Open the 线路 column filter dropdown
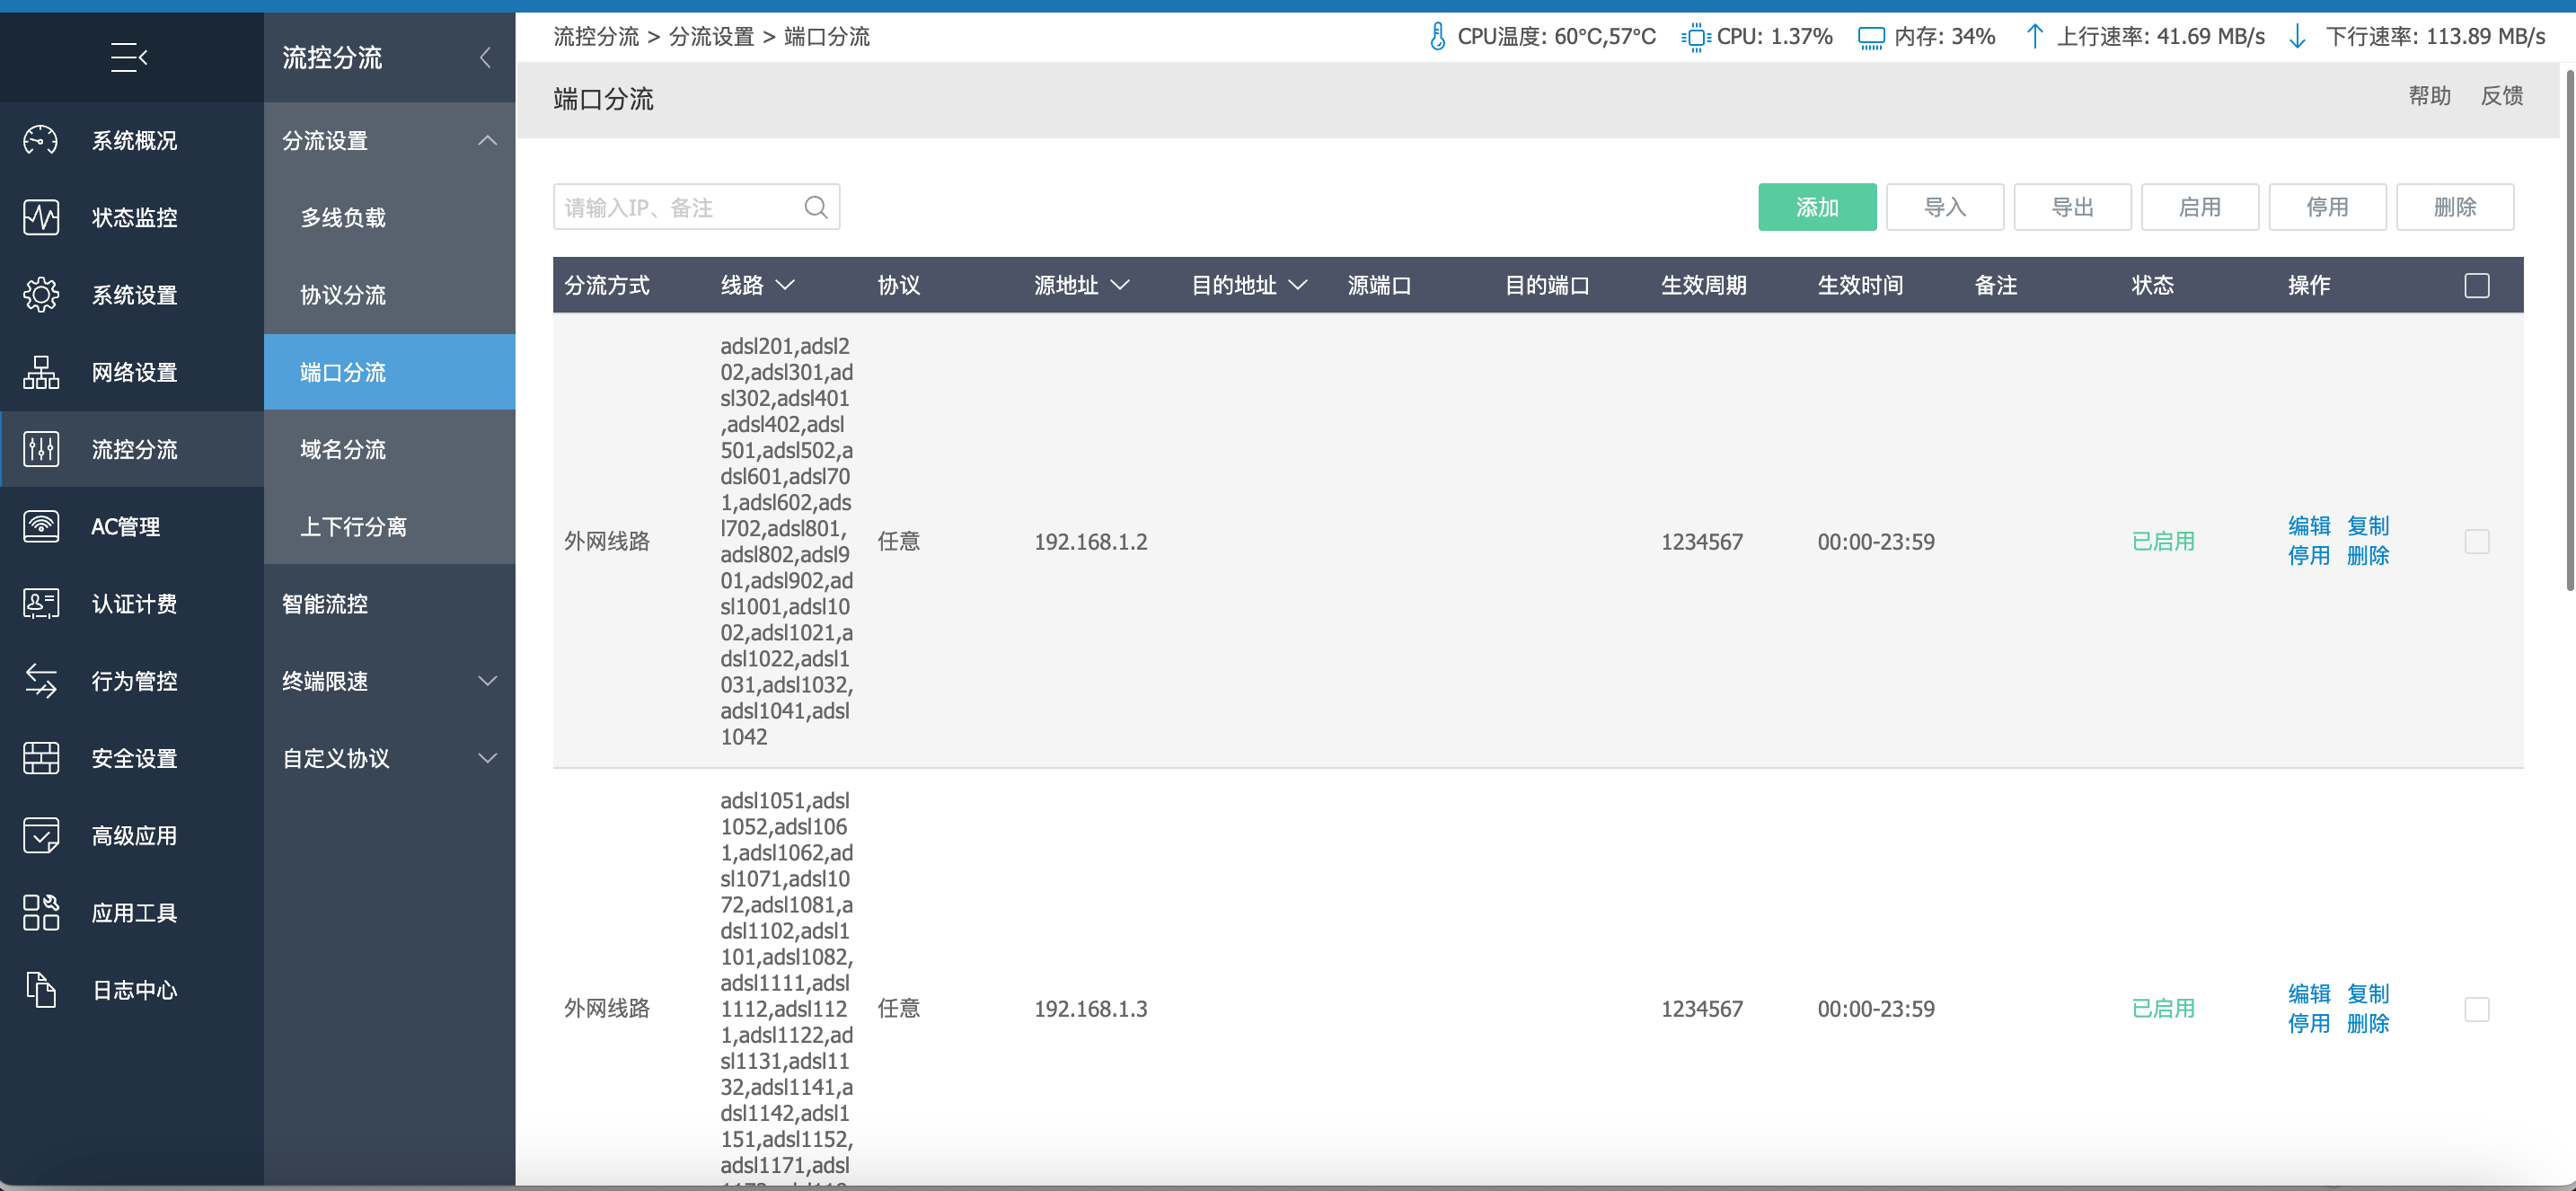This screenshot has height=1191, width=2576. click(x=785, y=286)
